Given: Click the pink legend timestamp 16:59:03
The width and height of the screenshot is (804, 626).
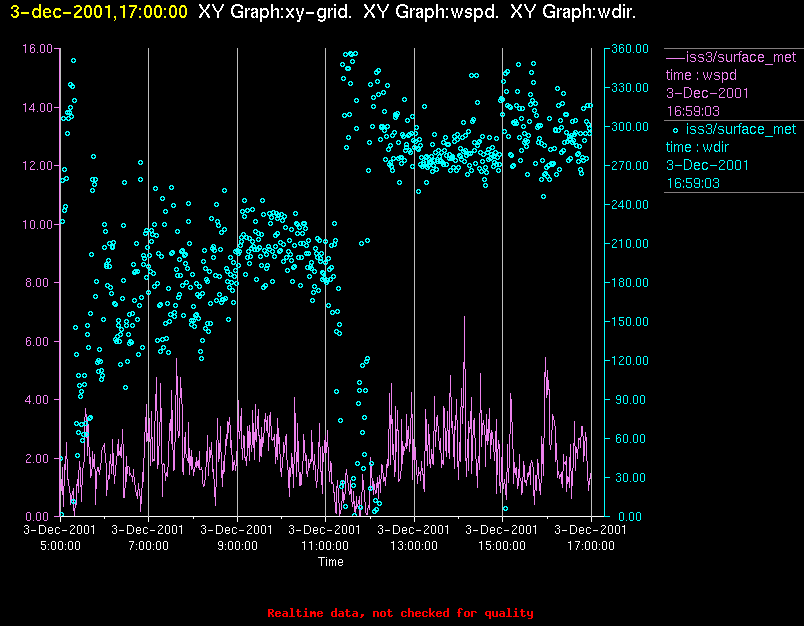Looking at the screenshot, I should [x=693, y=111].
